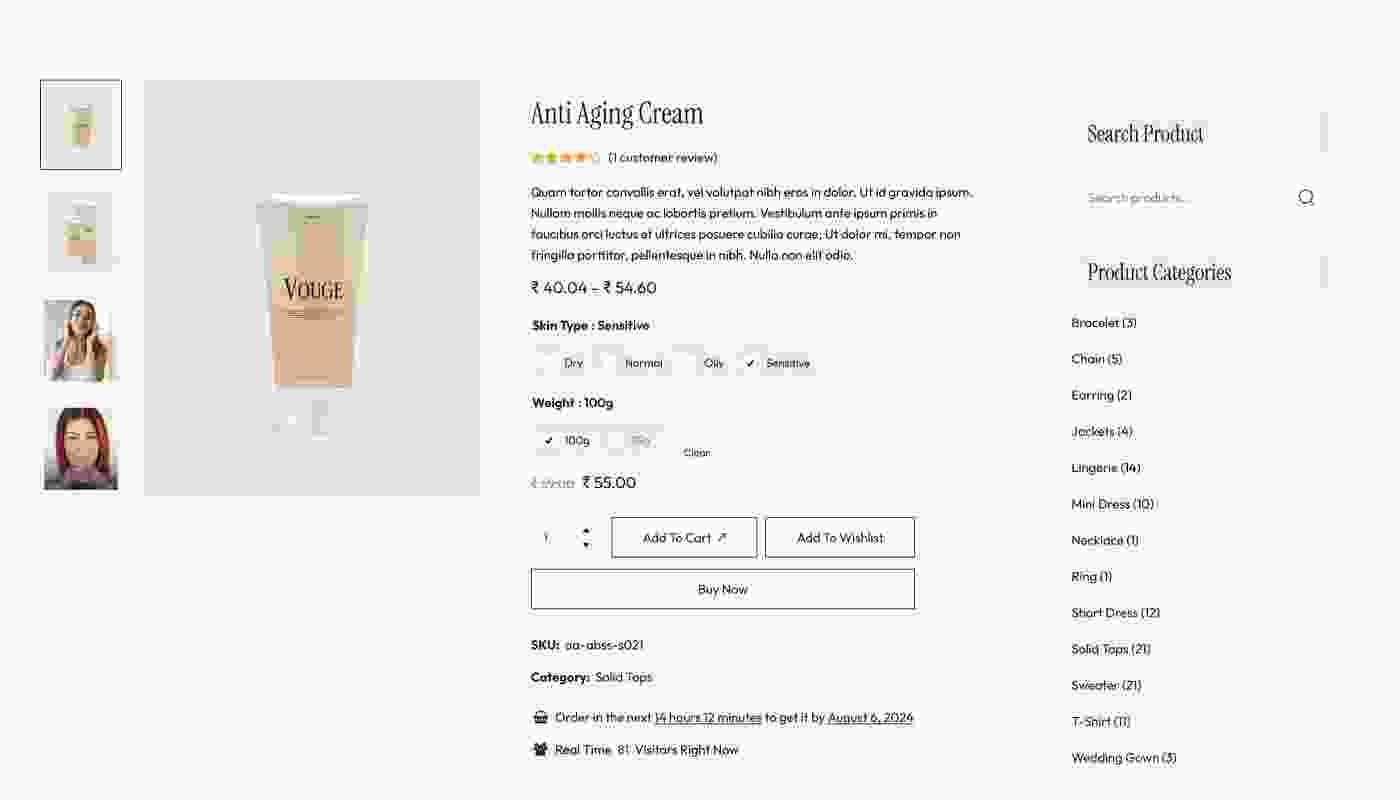Click the search products input field

1180,197
